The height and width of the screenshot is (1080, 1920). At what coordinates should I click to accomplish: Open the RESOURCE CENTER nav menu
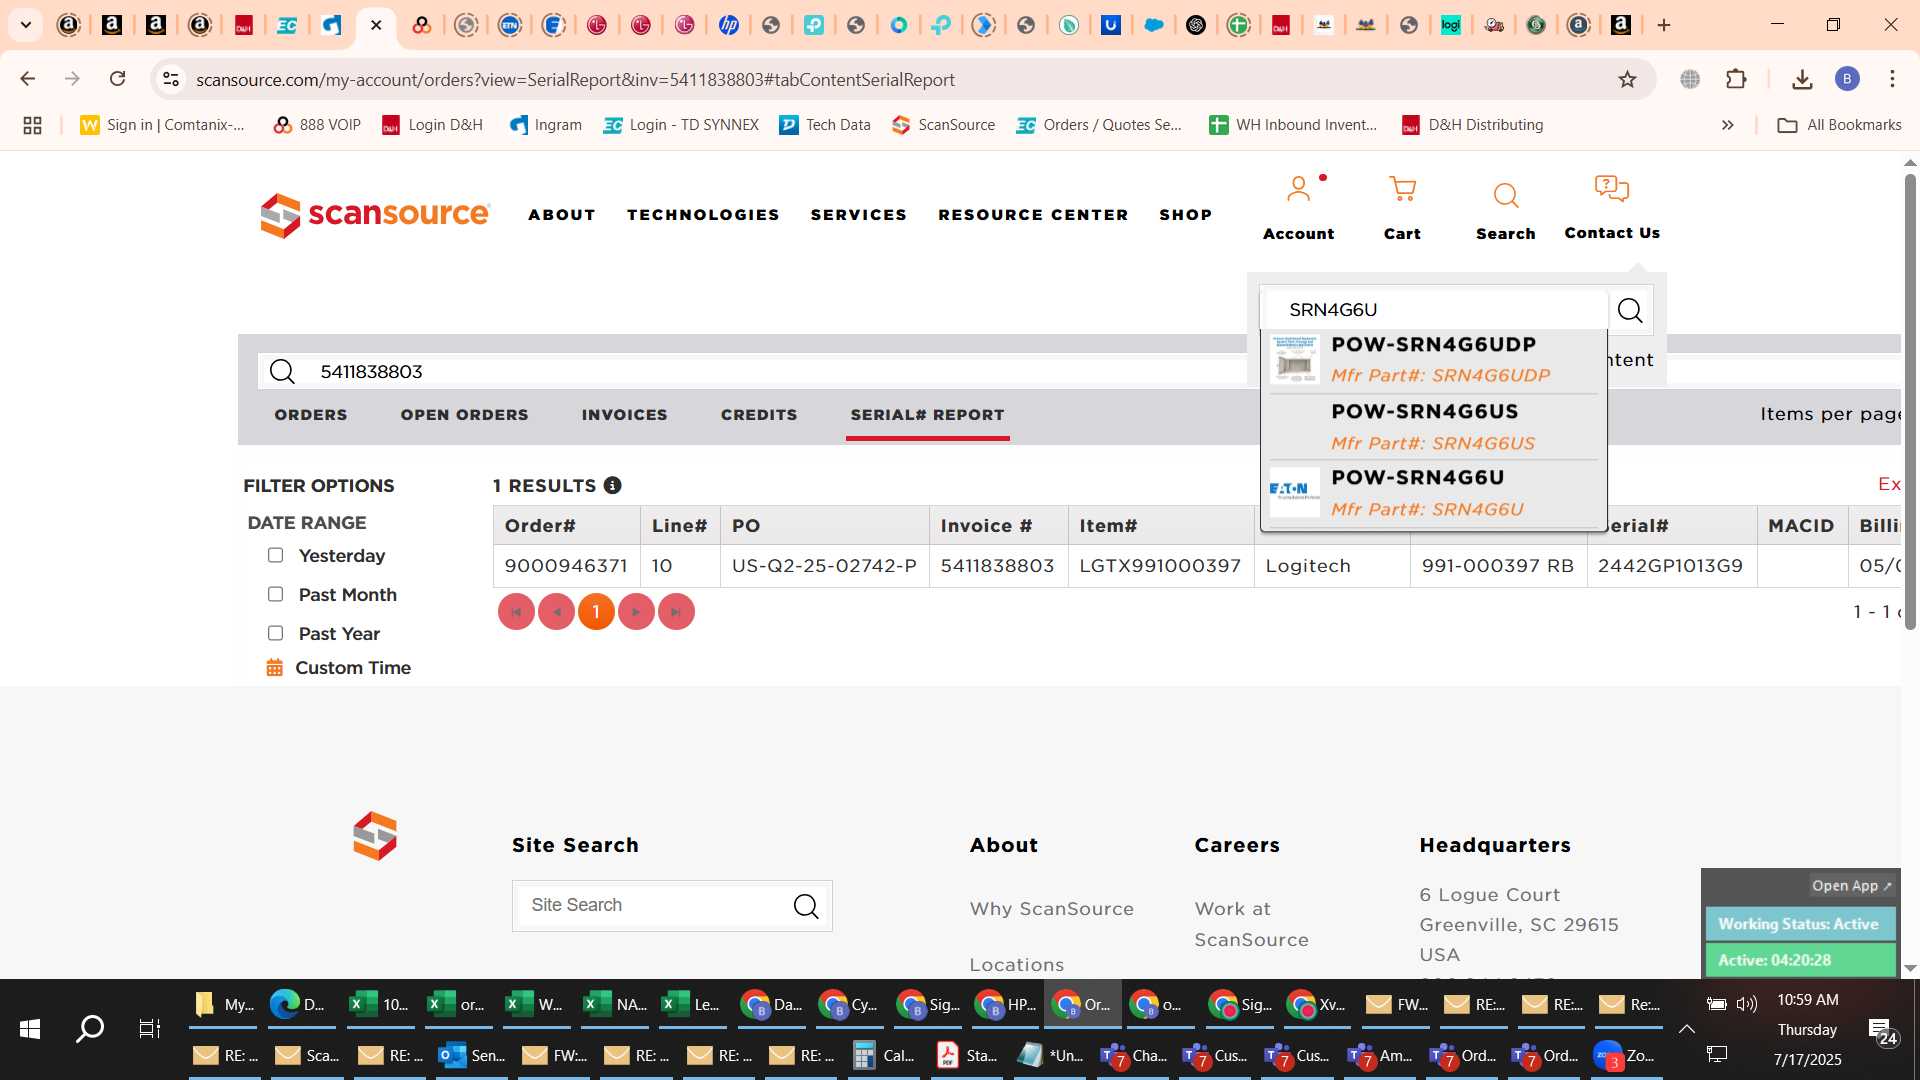pos(1033,215)
